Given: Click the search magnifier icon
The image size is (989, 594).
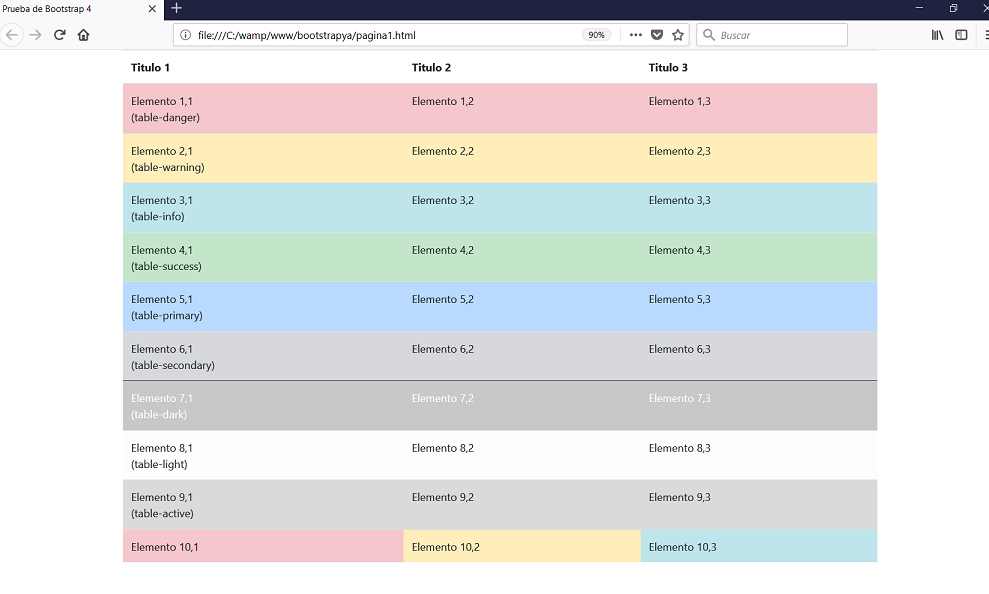Looking at the screenshot, I should coord(709,35).
